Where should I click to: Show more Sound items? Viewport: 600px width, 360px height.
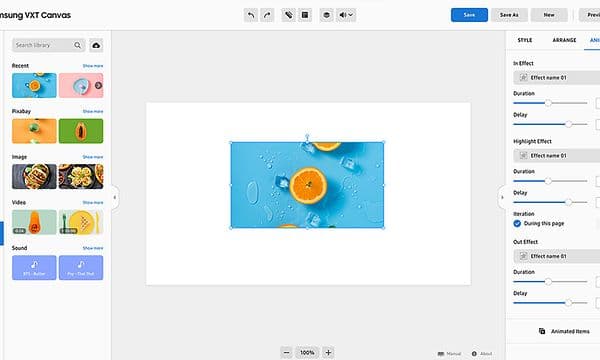point(93,248)
